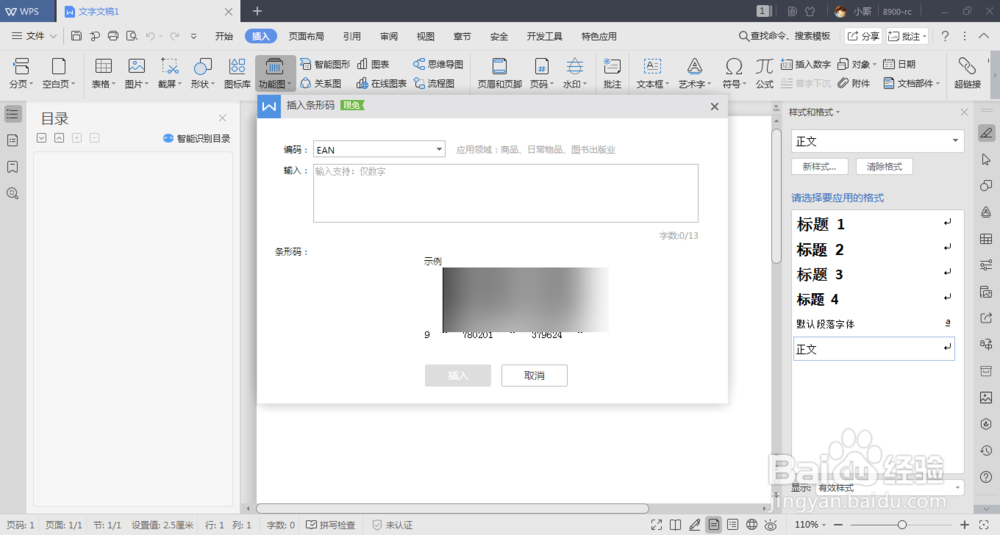
Task: Open 思维导图 mind map
Action: point(438,64)
